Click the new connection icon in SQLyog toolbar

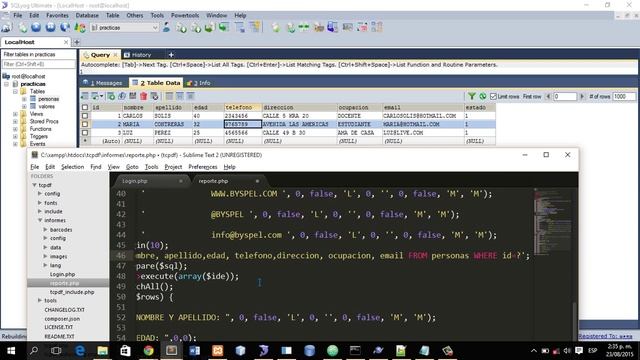click(x=7, y=27)
